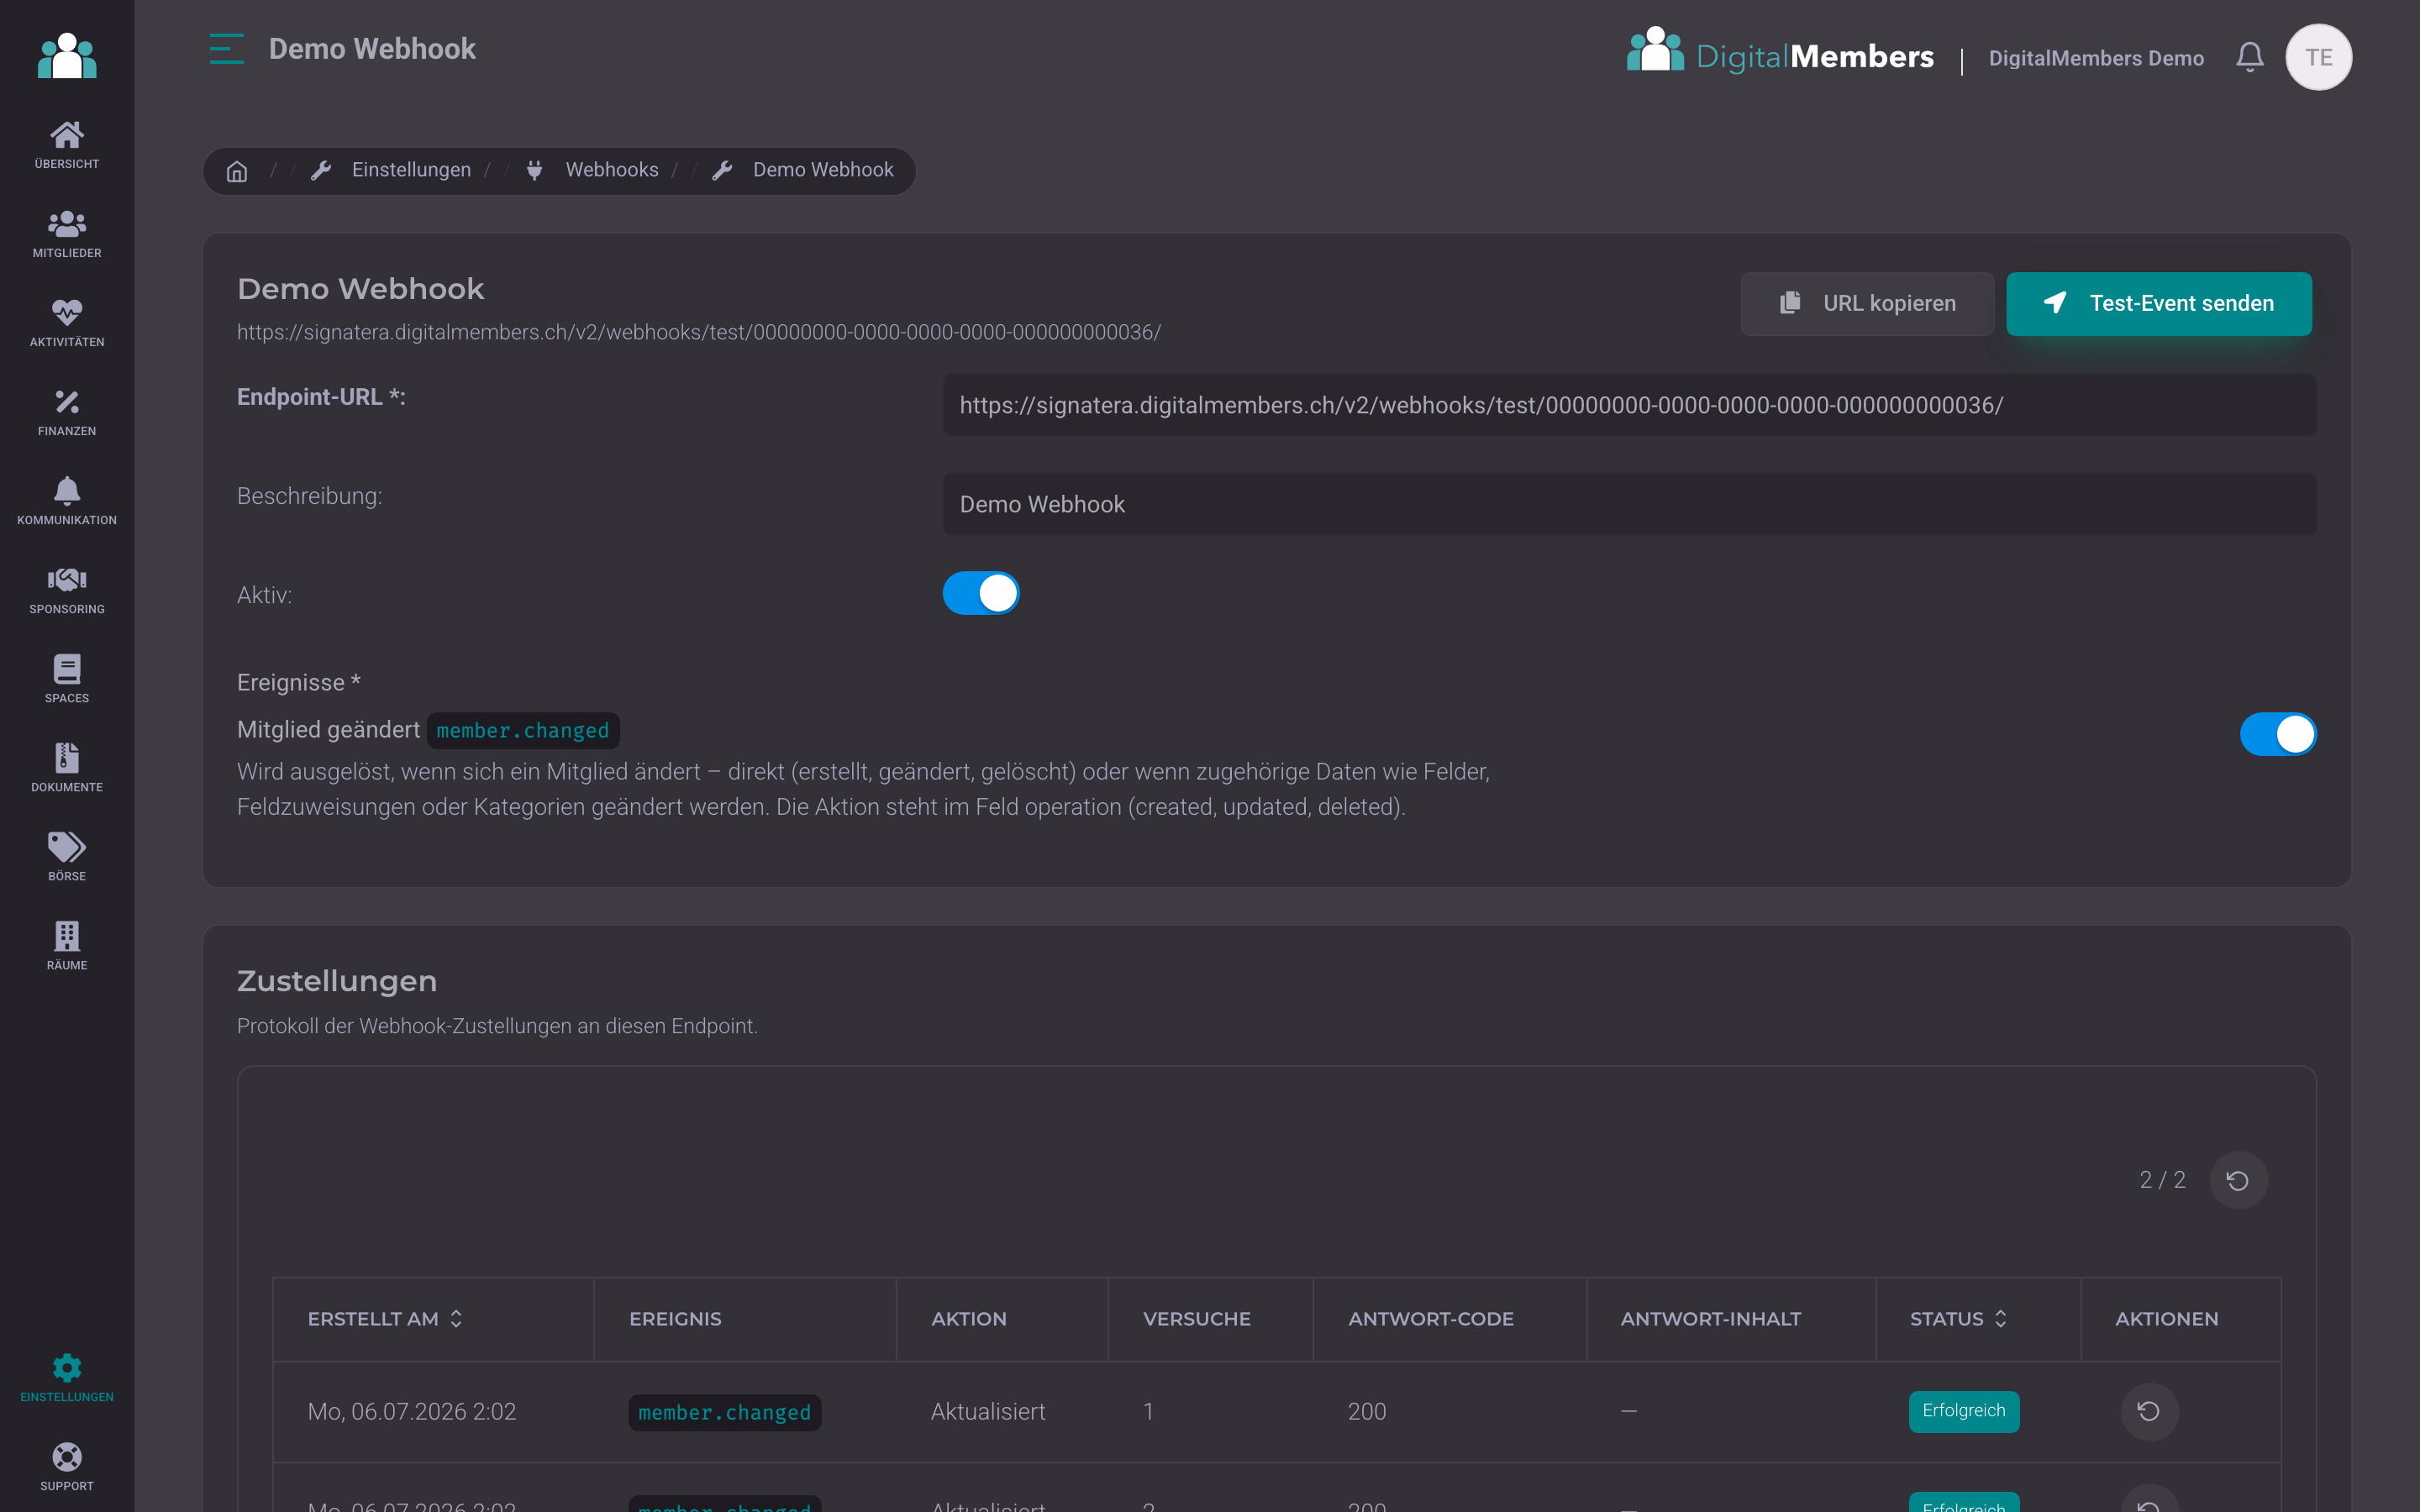Go to home via breadcrumb house icon
2420x1512 pixels.
[237, 171]
